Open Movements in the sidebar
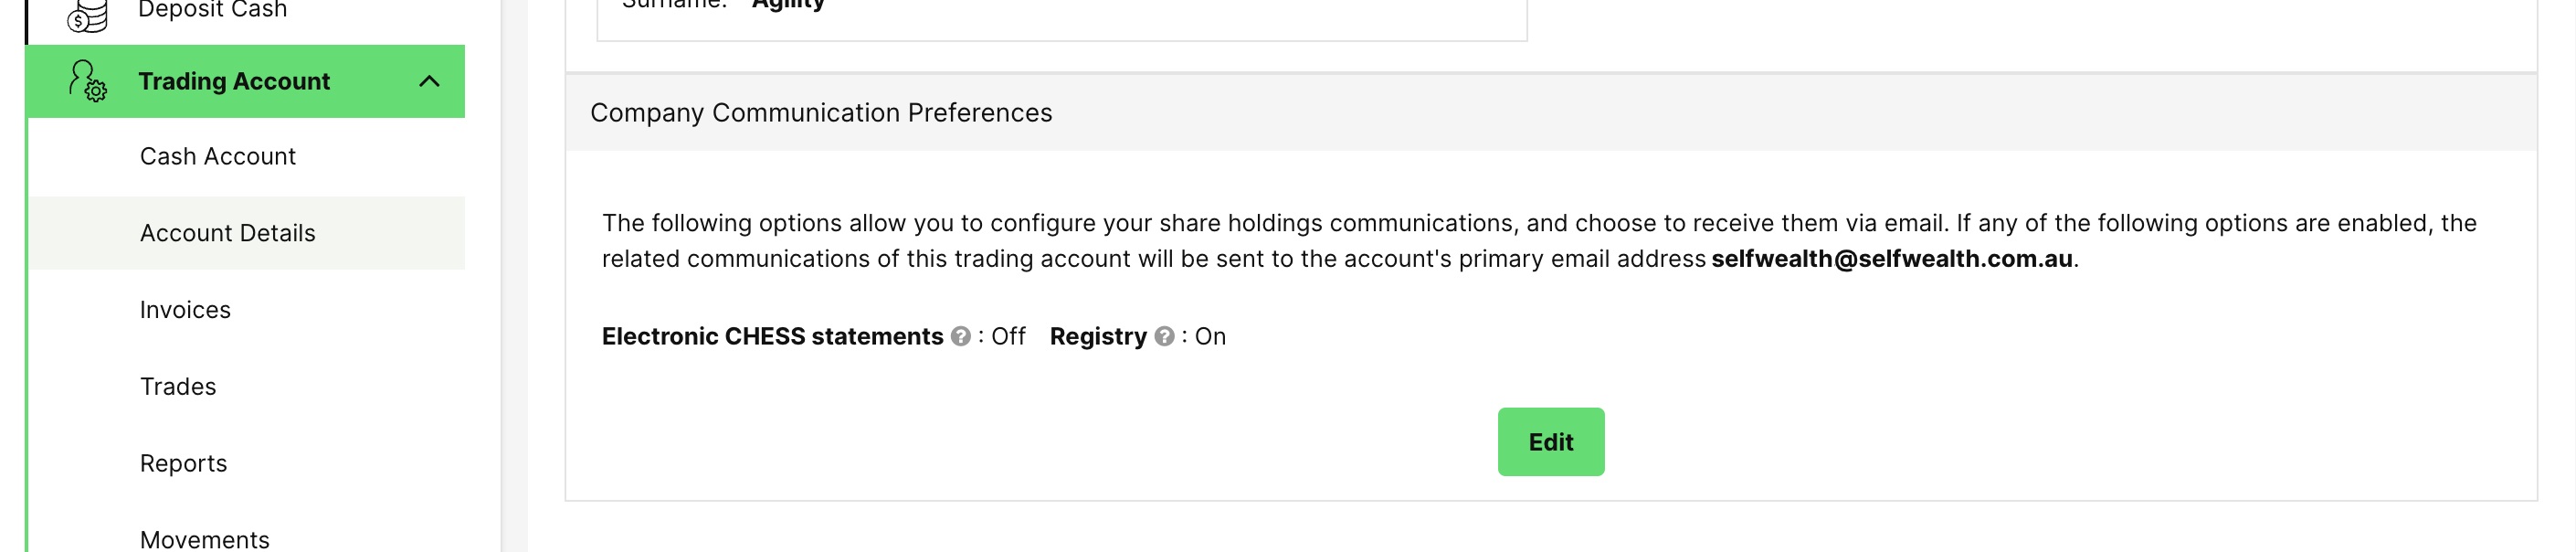Viewport: 2576px width, 552px height. [x=205, y=540]
